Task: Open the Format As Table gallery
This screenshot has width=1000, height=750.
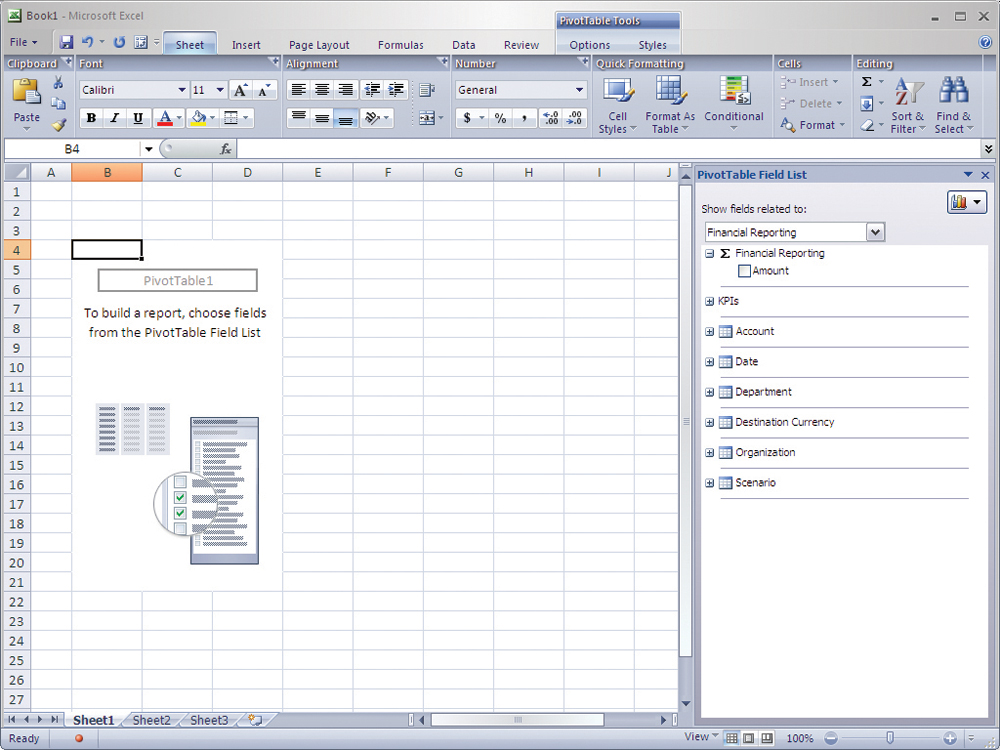Action: pos(670,105)
